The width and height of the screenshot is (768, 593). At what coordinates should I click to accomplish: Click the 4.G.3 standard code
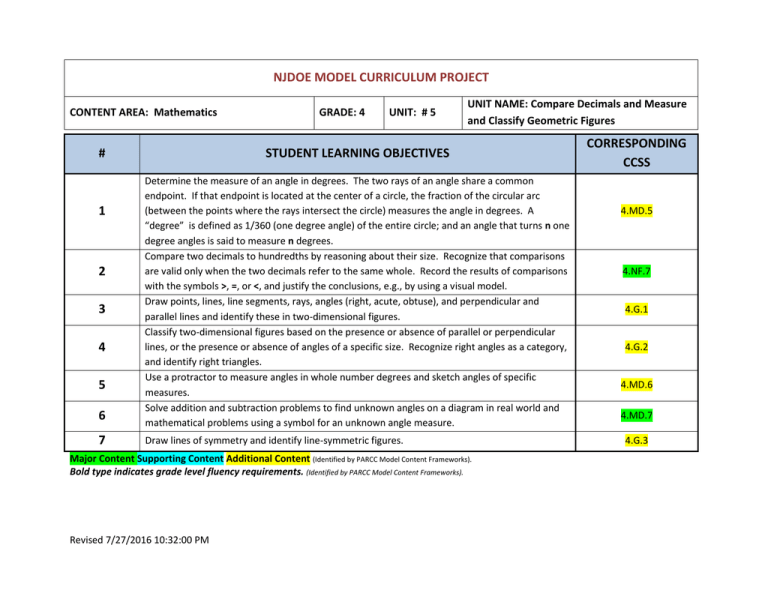pos(636,441)
